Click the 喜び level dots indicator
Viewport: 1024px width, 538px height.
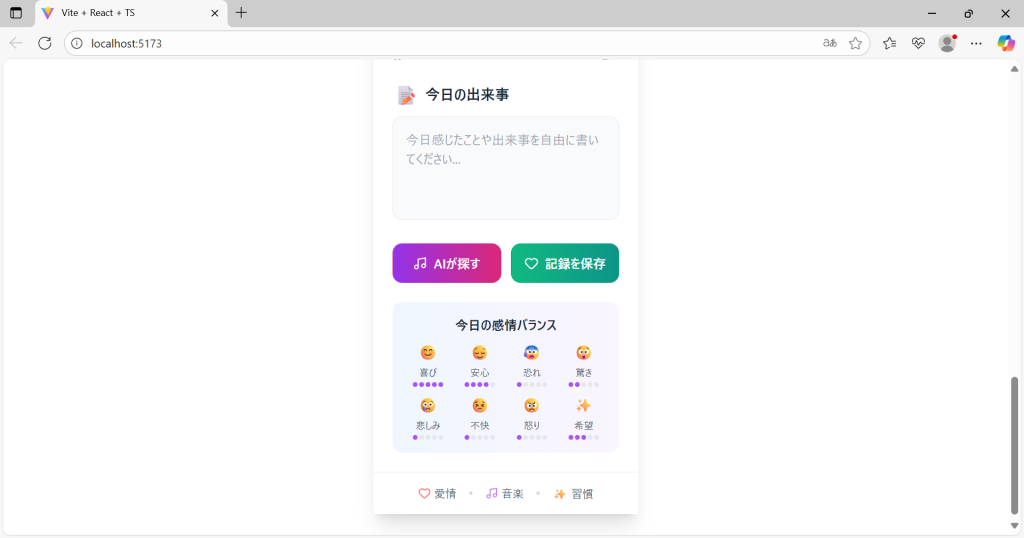click(x=428, y=385)
